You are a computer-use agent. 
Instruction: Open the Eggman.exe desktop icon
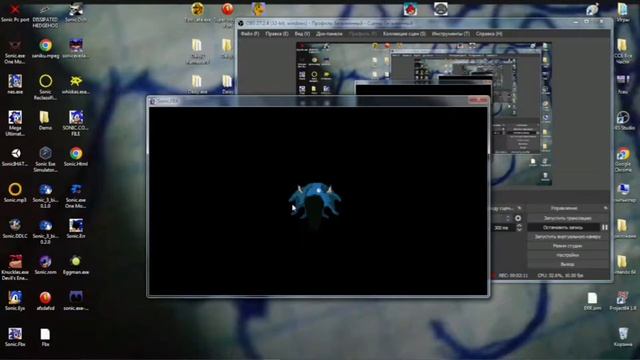[76, 261]
